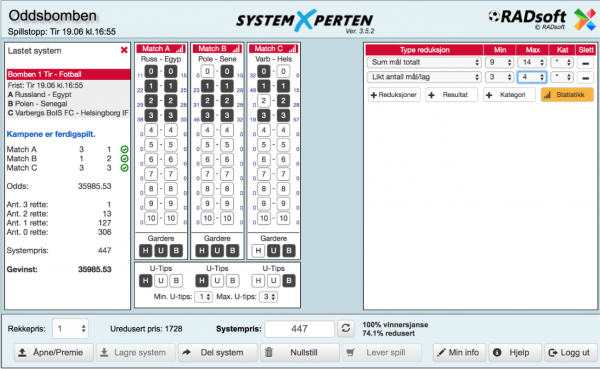Screen dimensions: 600x369
Task: Click the Nullstill button
Action: click(300, 352)
